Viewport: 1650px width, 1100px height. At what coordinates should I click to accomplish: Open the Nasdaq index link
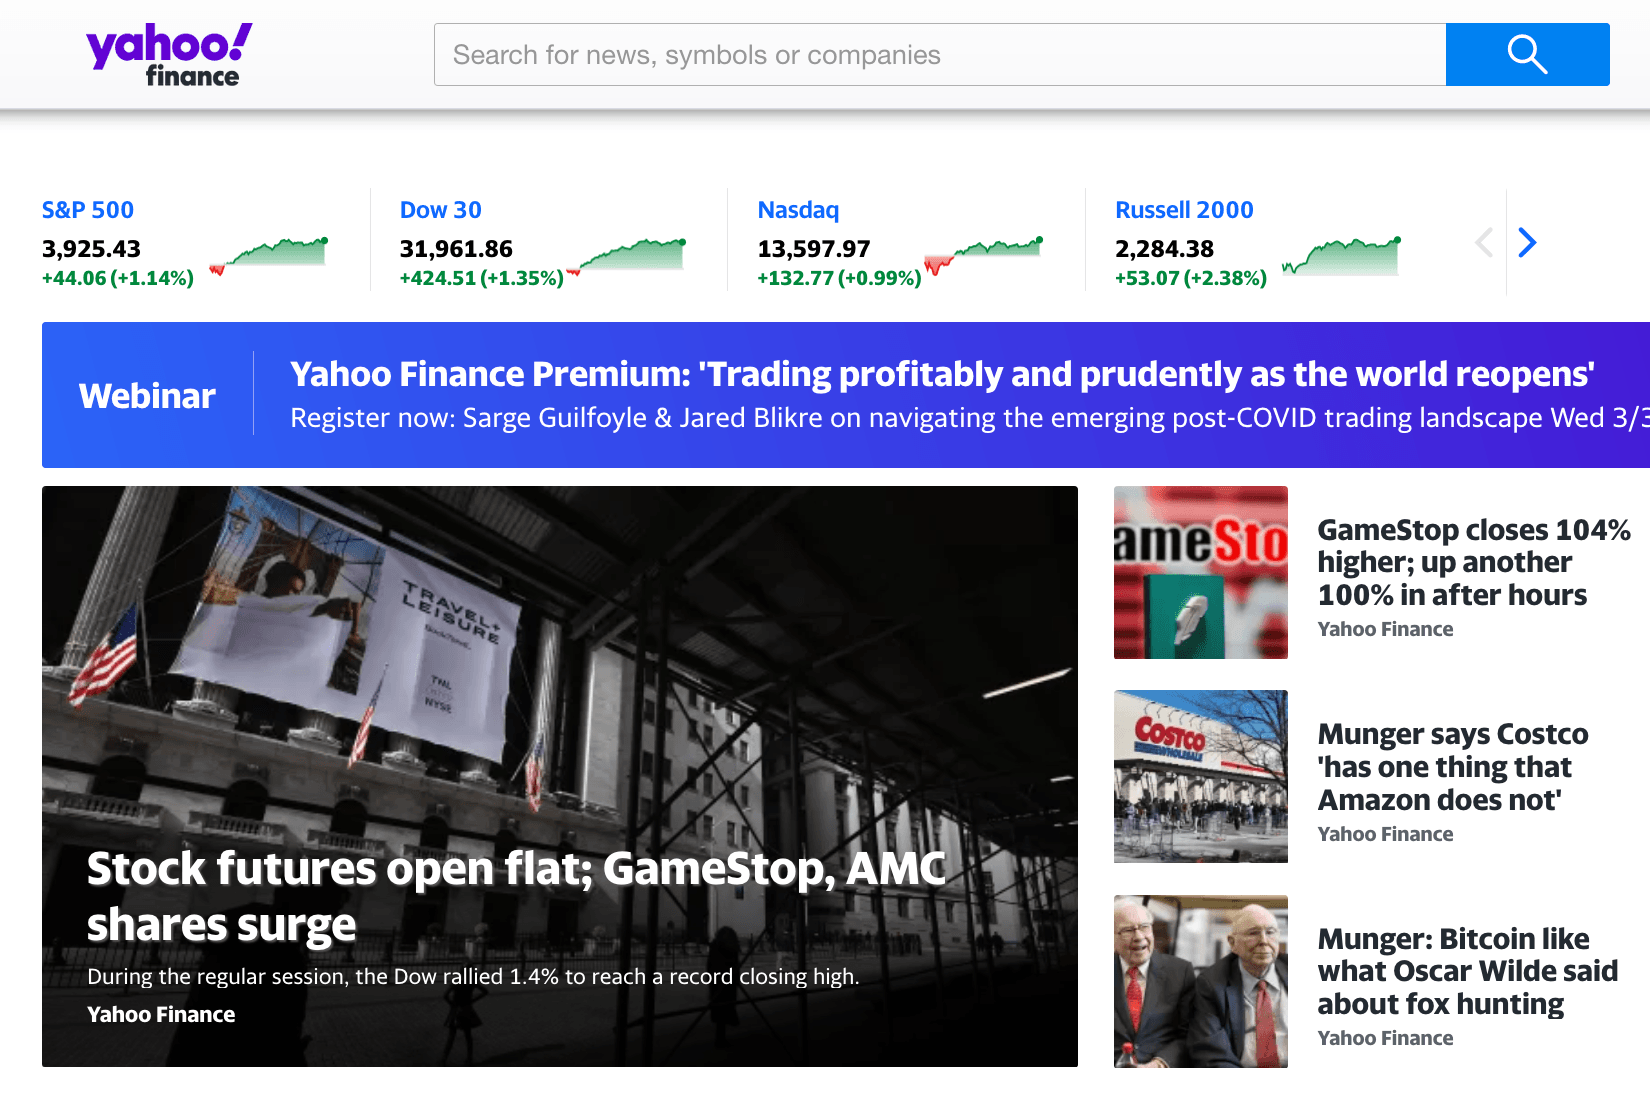(x=798, y=210)
